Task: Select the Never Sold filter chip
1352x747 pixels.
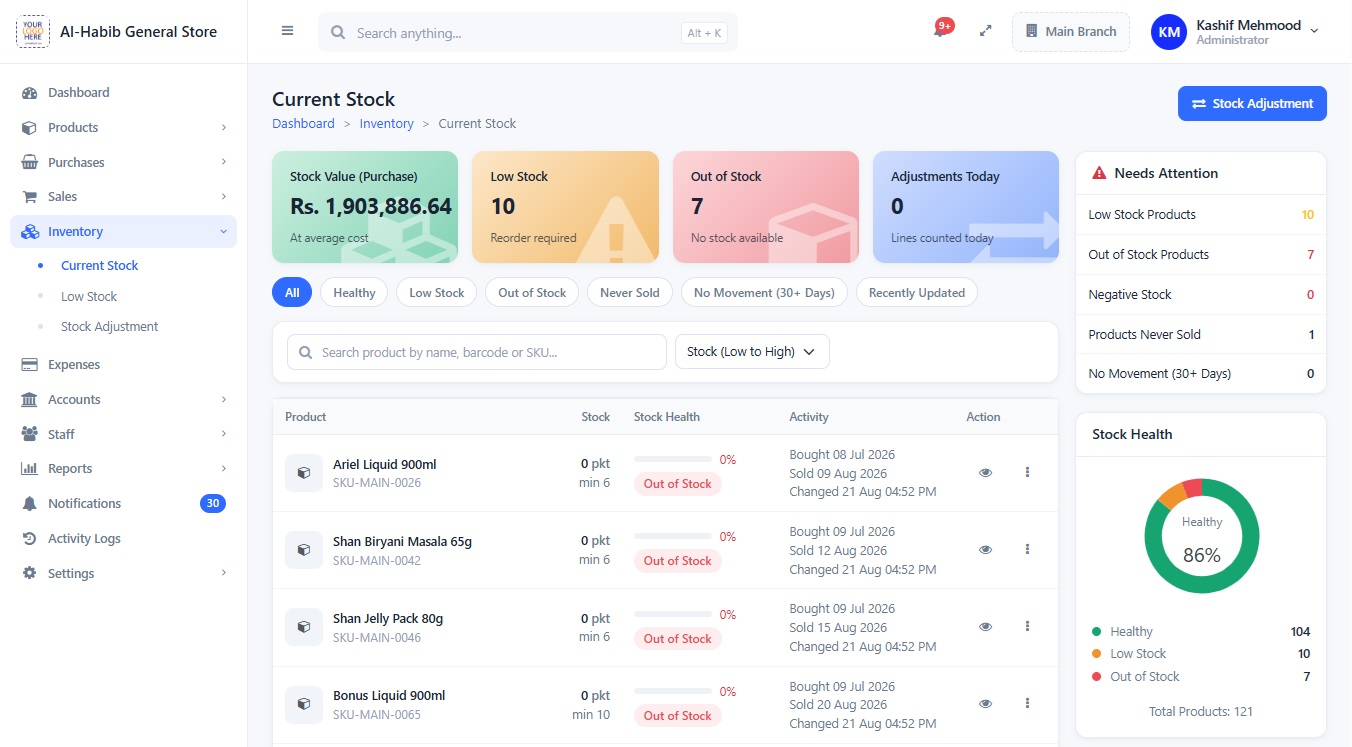Action: (630, 293)
